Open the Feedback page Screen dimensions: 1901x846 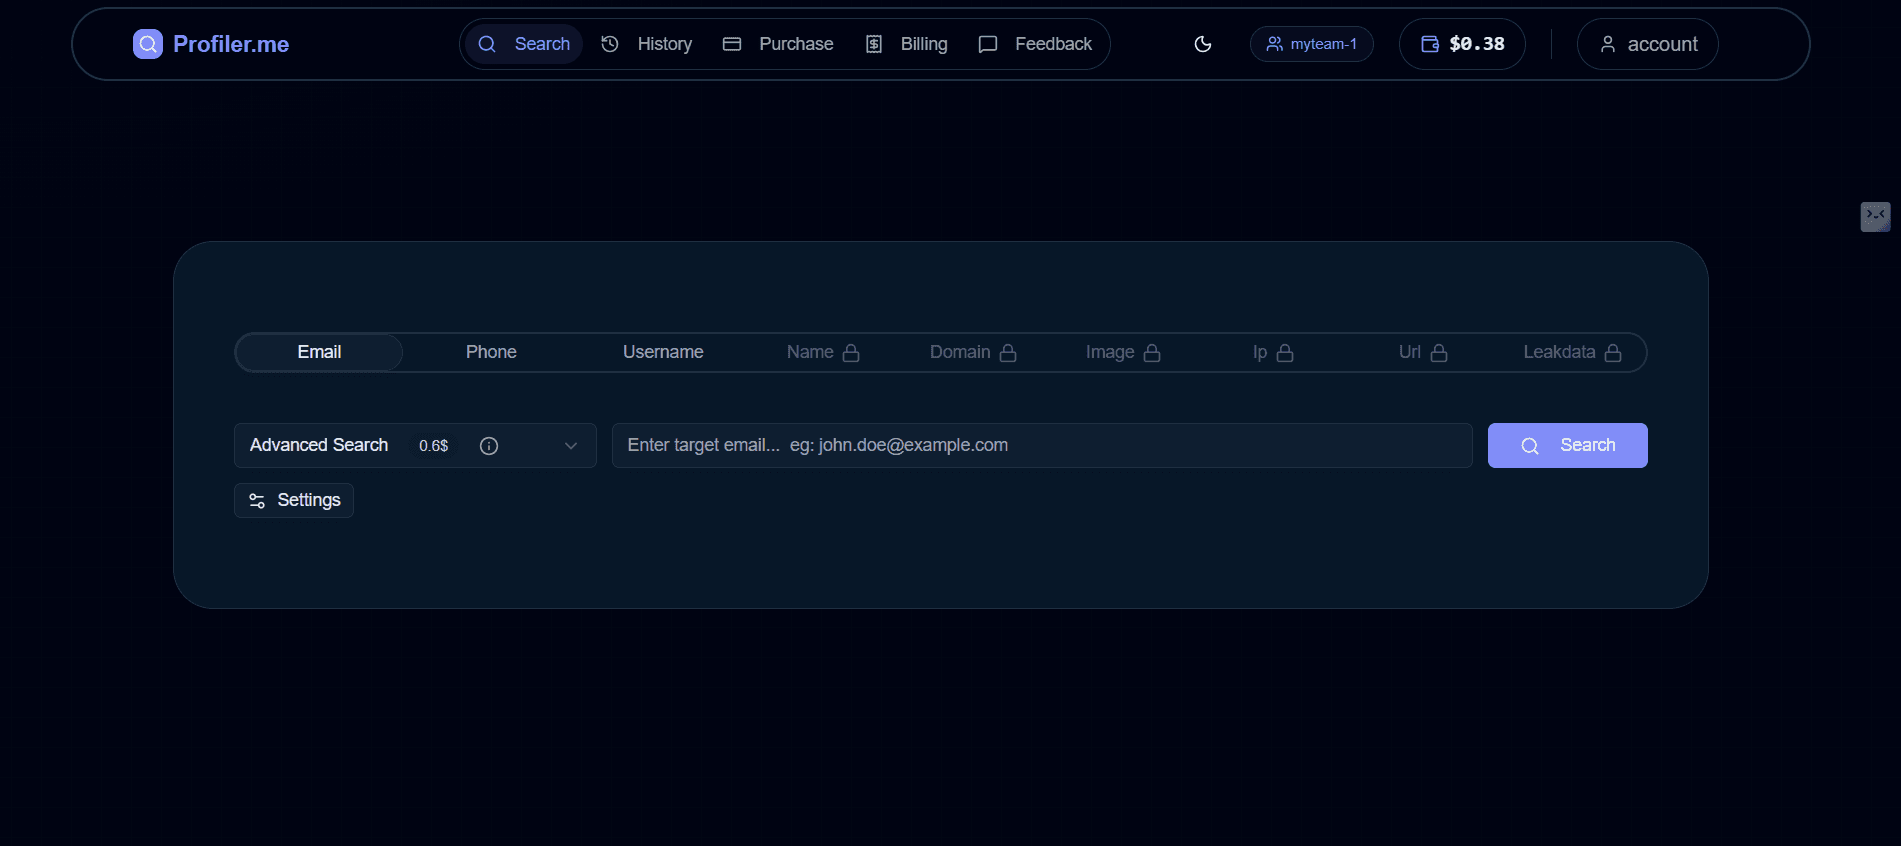tap(1036, 44)
